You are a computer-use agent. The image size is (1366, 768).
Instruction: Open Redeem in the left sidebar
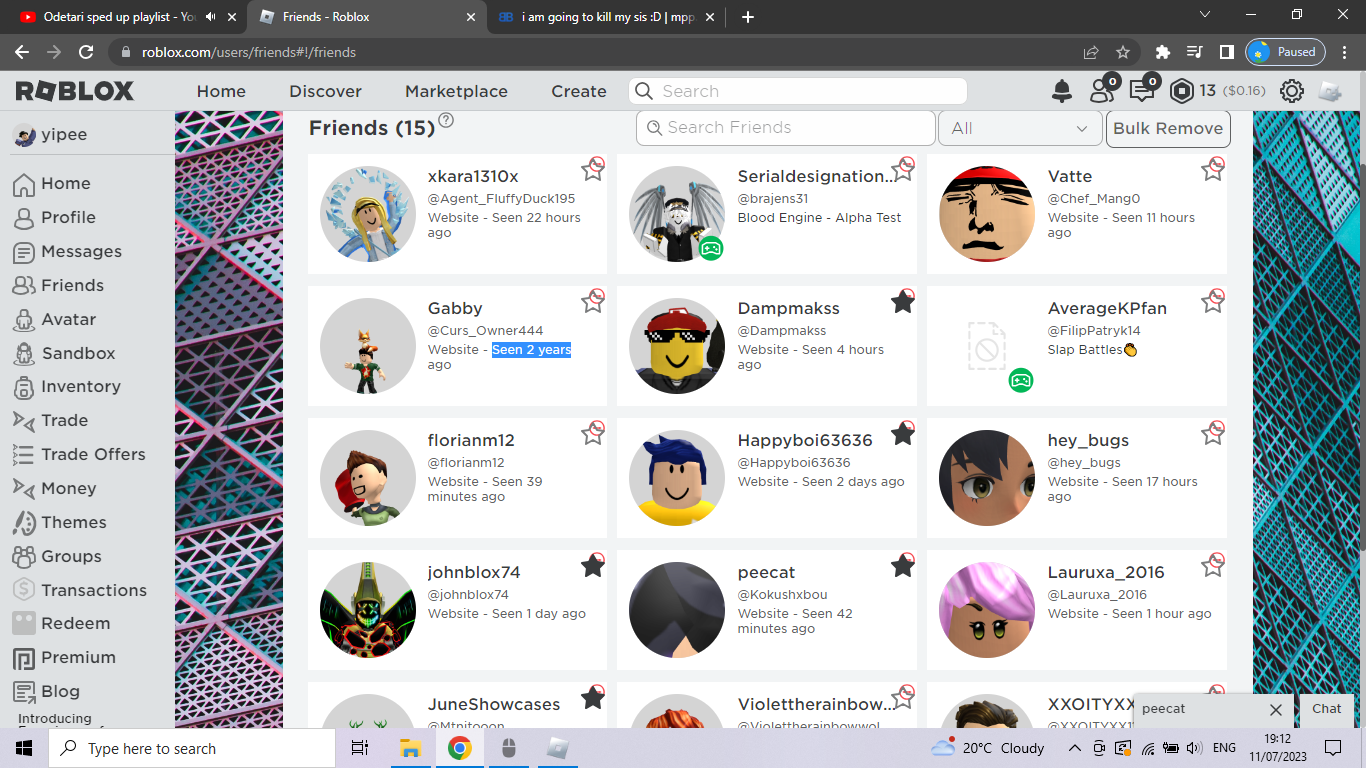(x=75, y=623)
